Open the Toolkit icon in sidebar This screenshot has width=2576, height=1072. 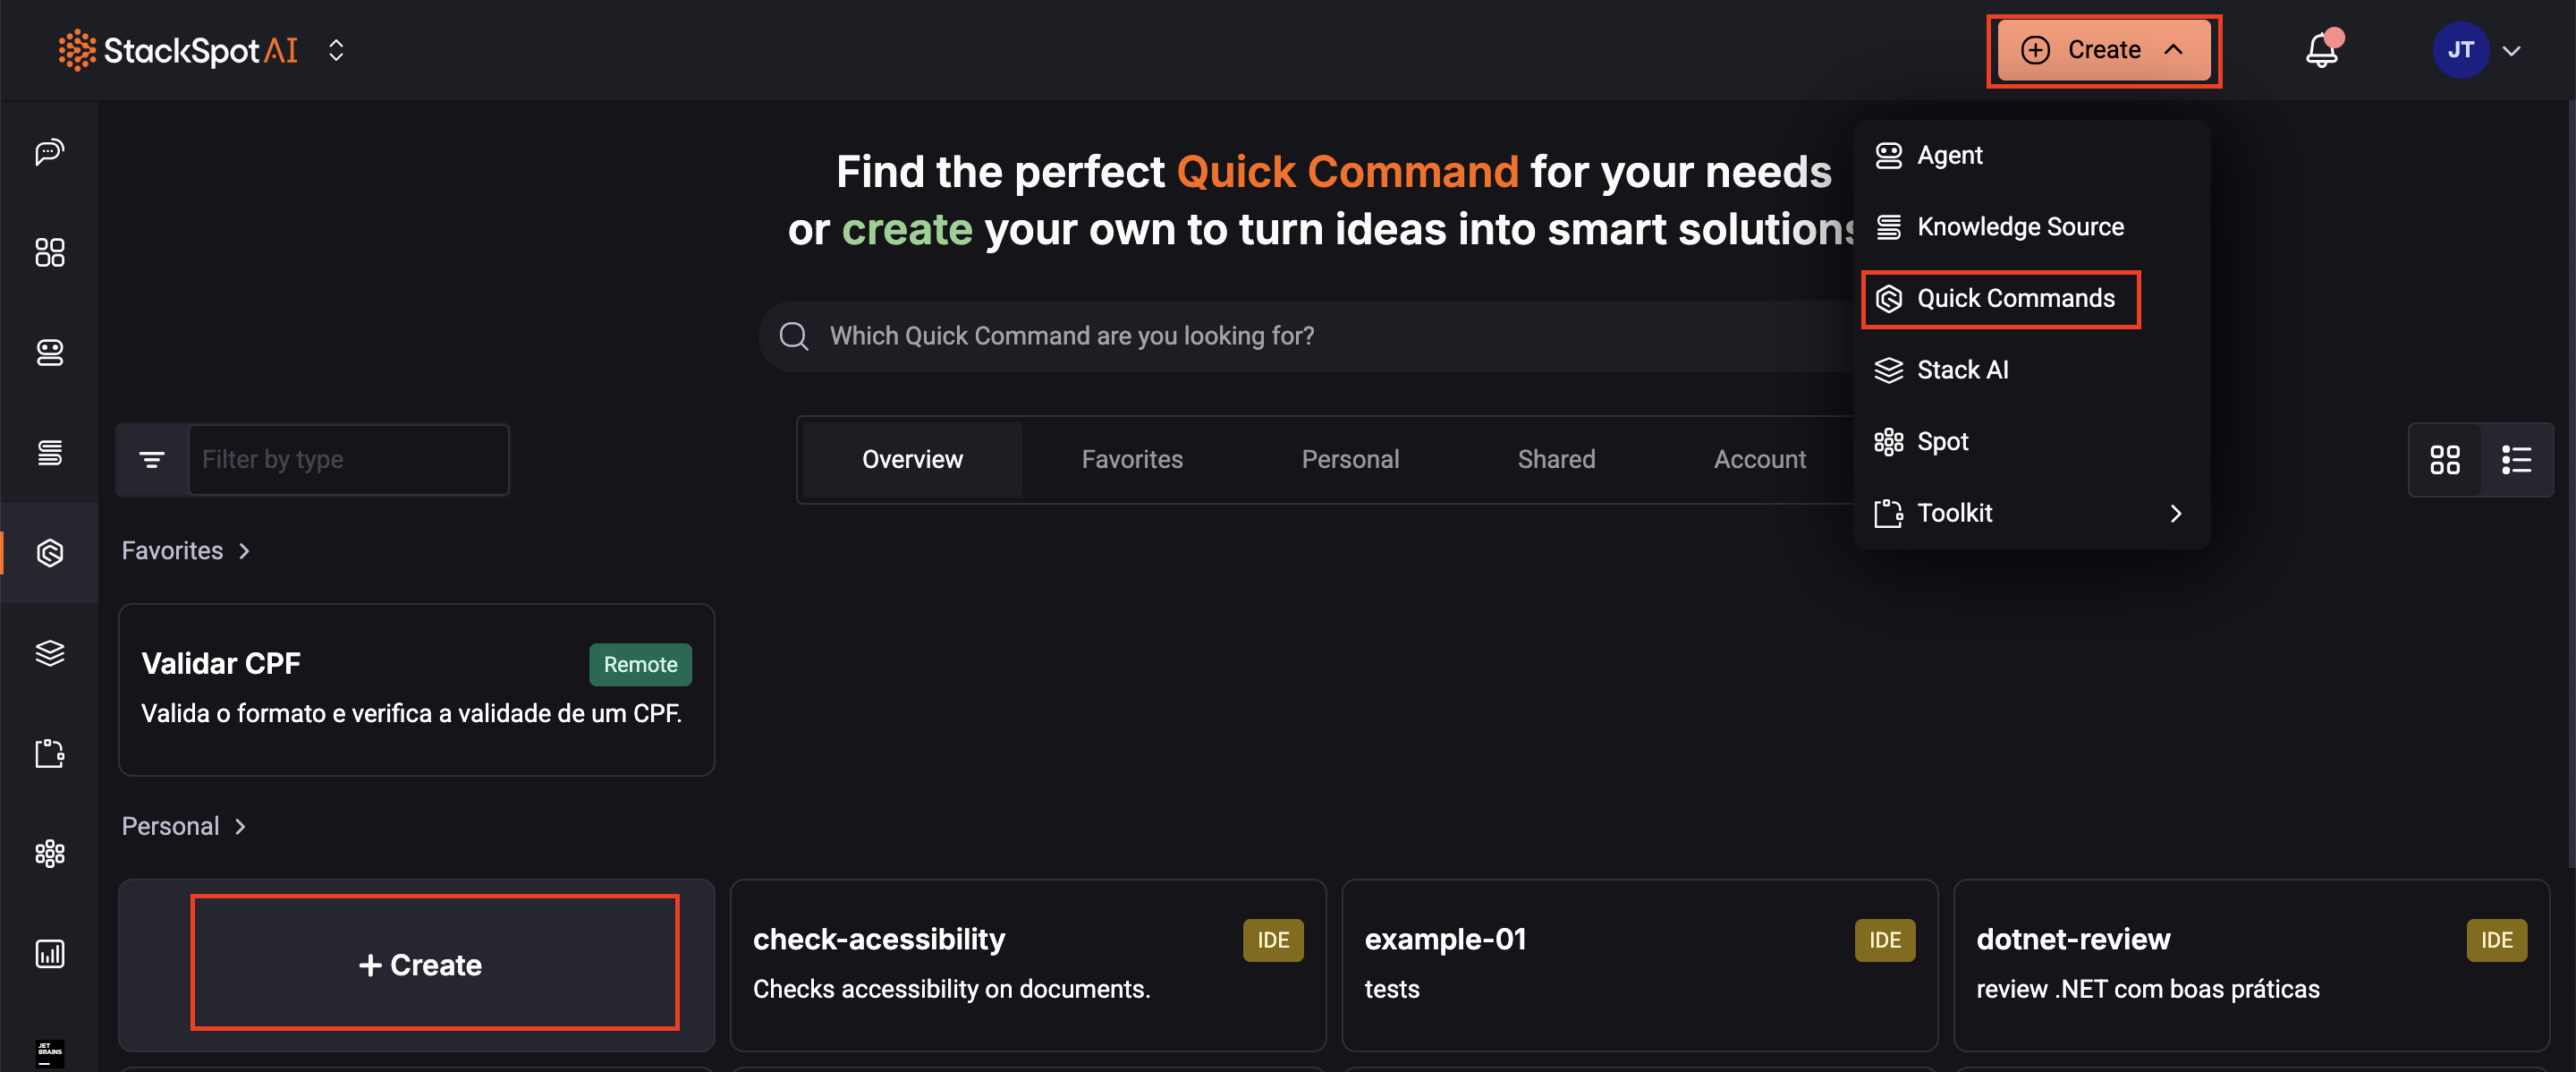click(49, 753)
